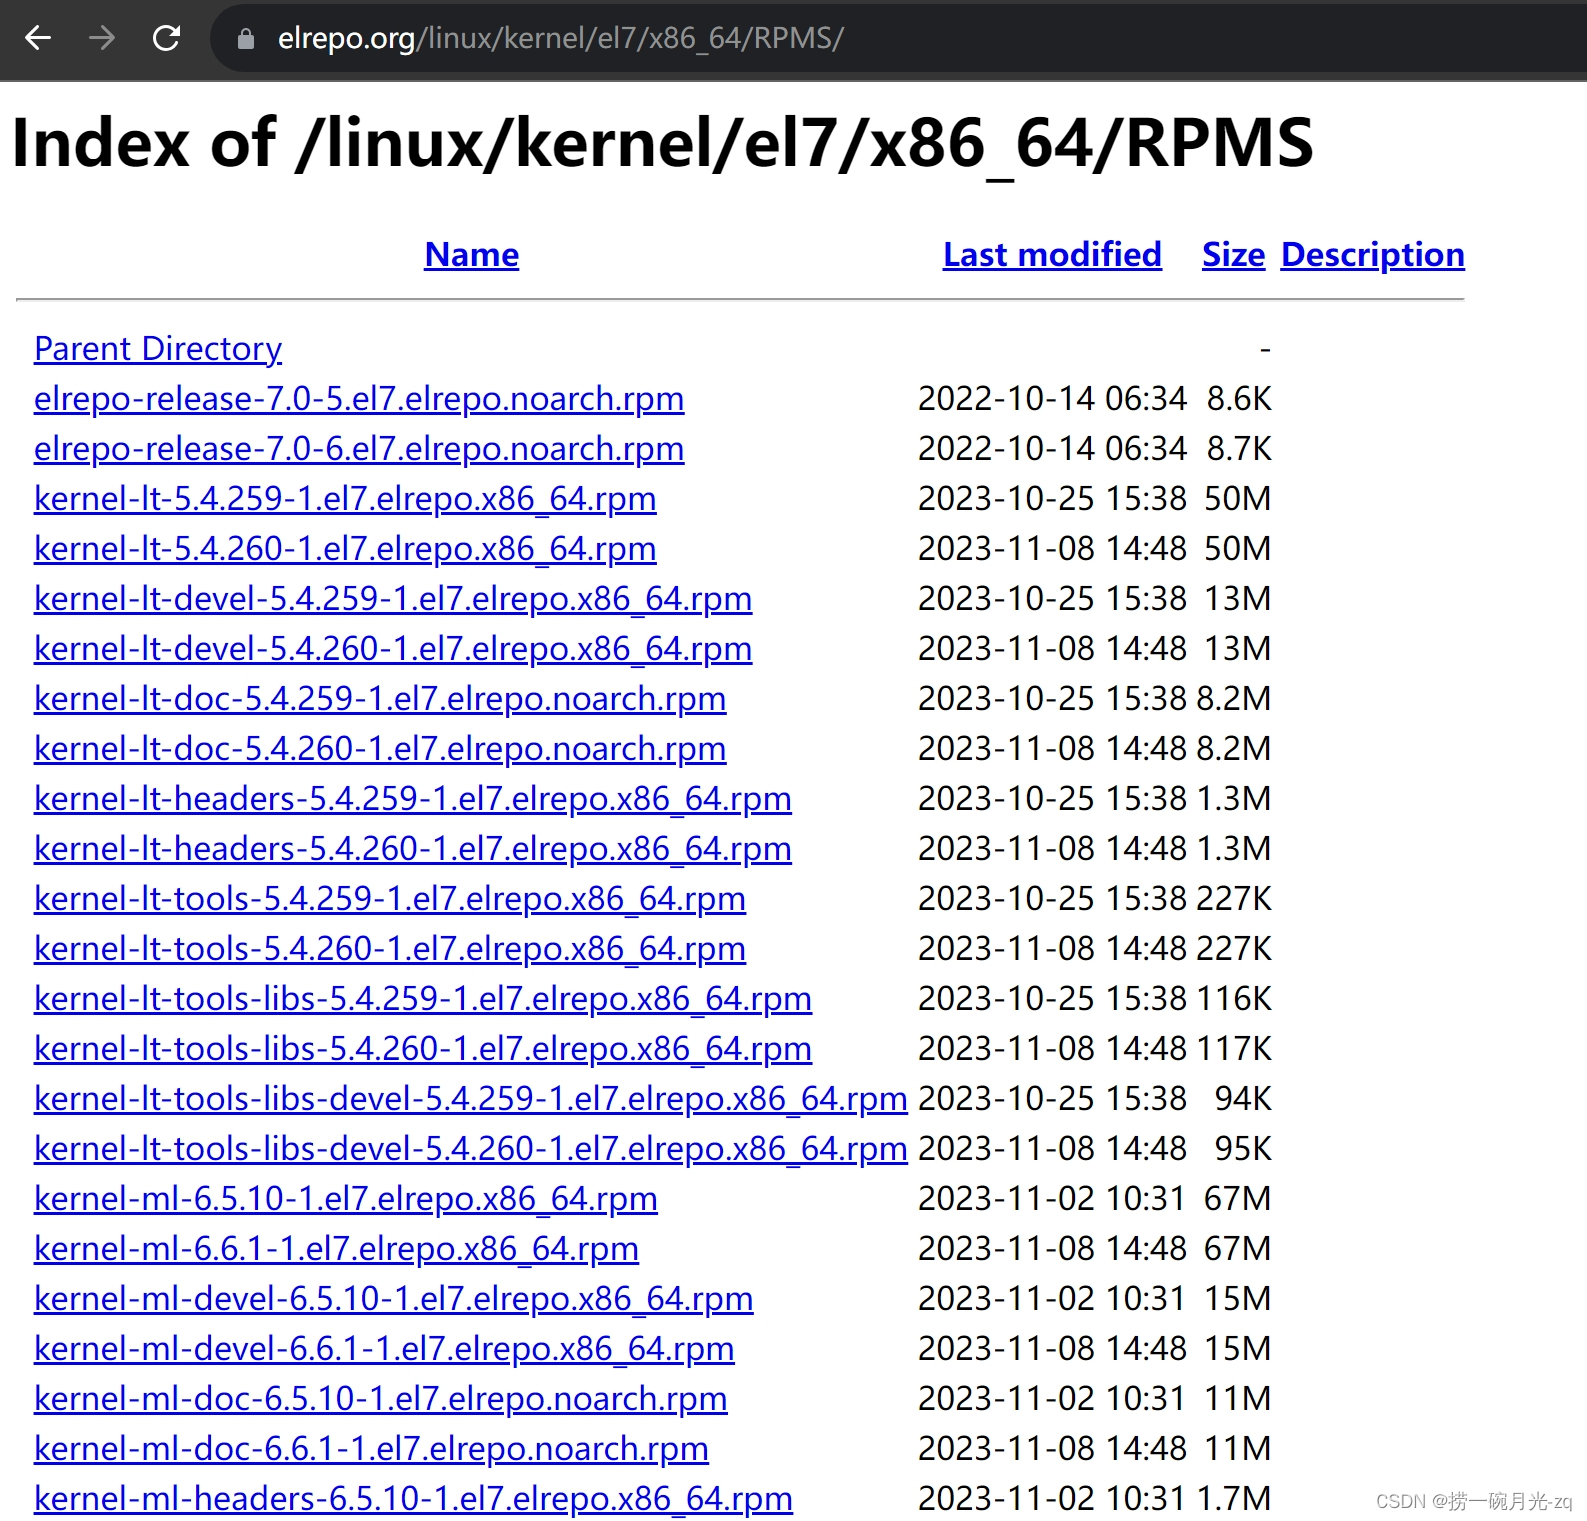Select the 1.7M size of kernel-ml-headers
This screenshot has height=1521, width=1587.
click(x=1234, y=1499)
